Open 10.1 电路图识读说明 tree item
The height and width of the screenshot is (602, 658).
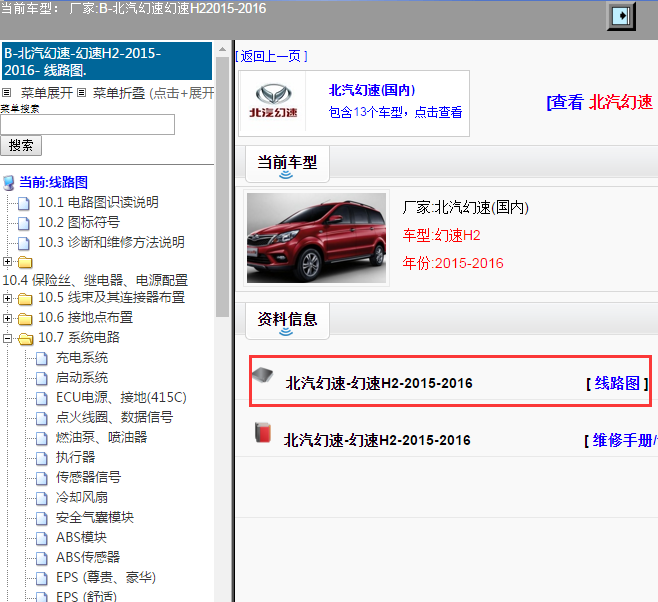98,203
